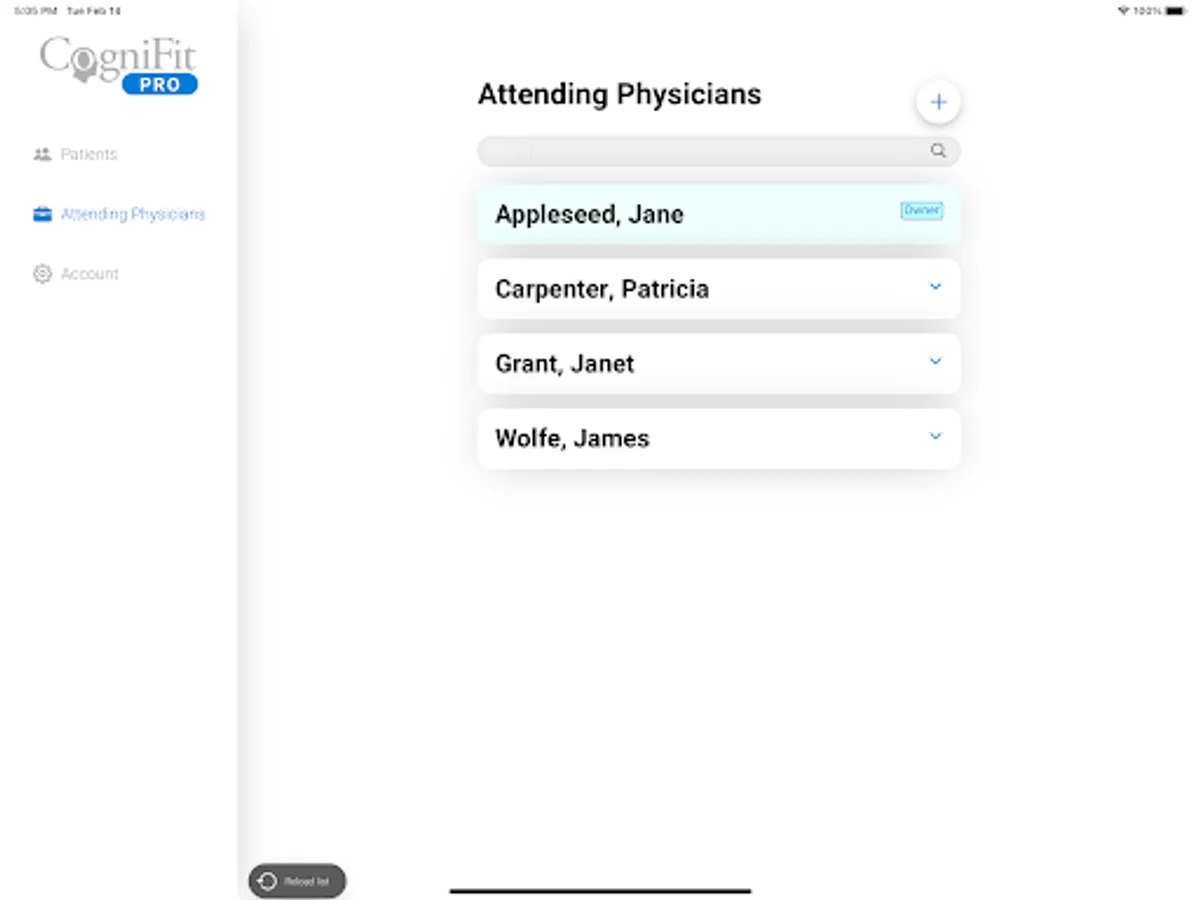Click the CogniFit PRO logo
Viewport: 1200px width, 900px height.
tap(119, 66)
